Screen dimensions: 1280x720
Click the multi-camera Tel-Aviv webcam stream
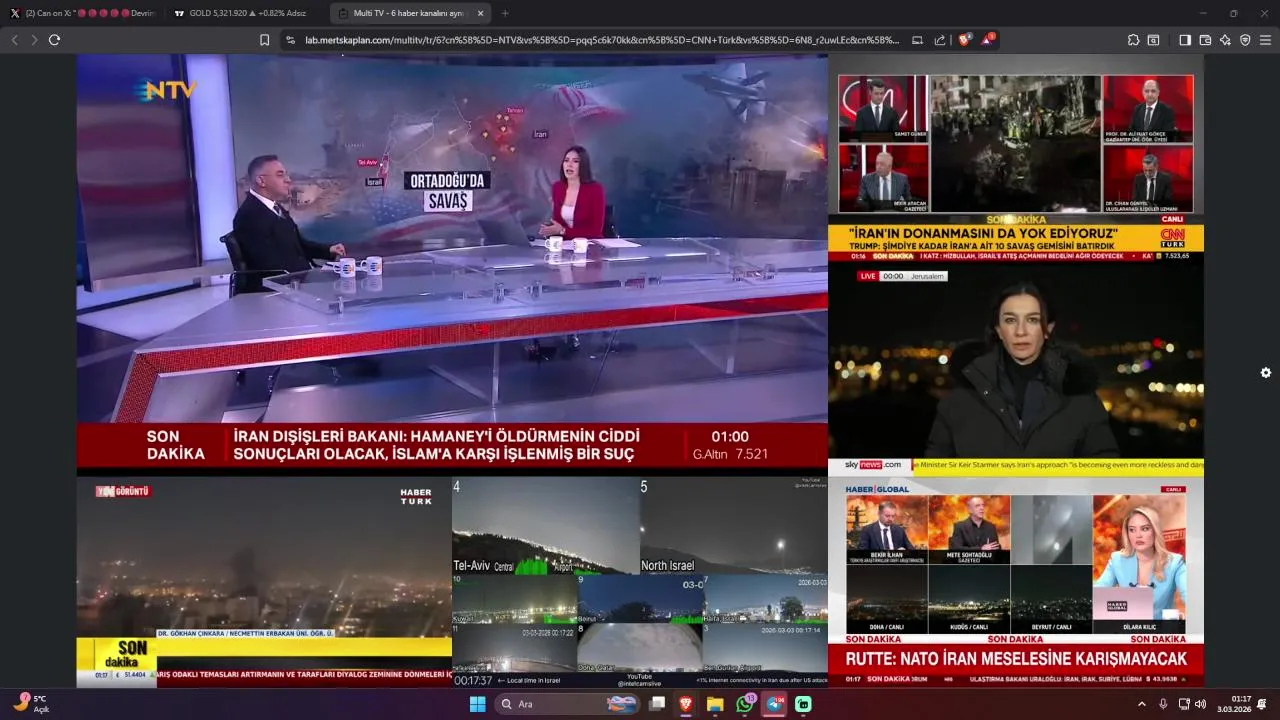point(640,582)
